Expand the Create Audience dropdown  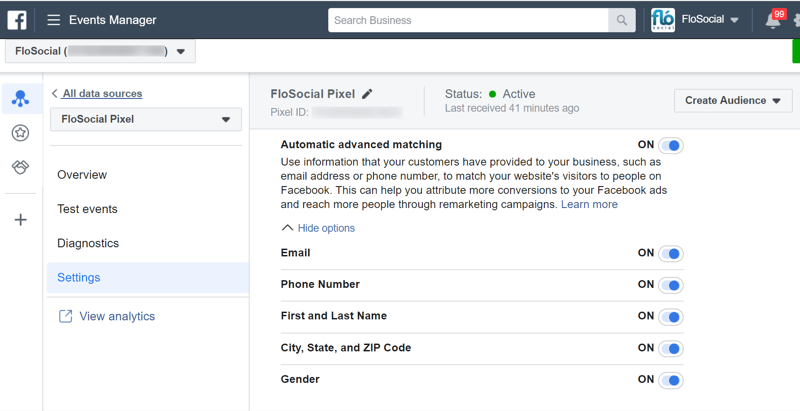point(733,100)
